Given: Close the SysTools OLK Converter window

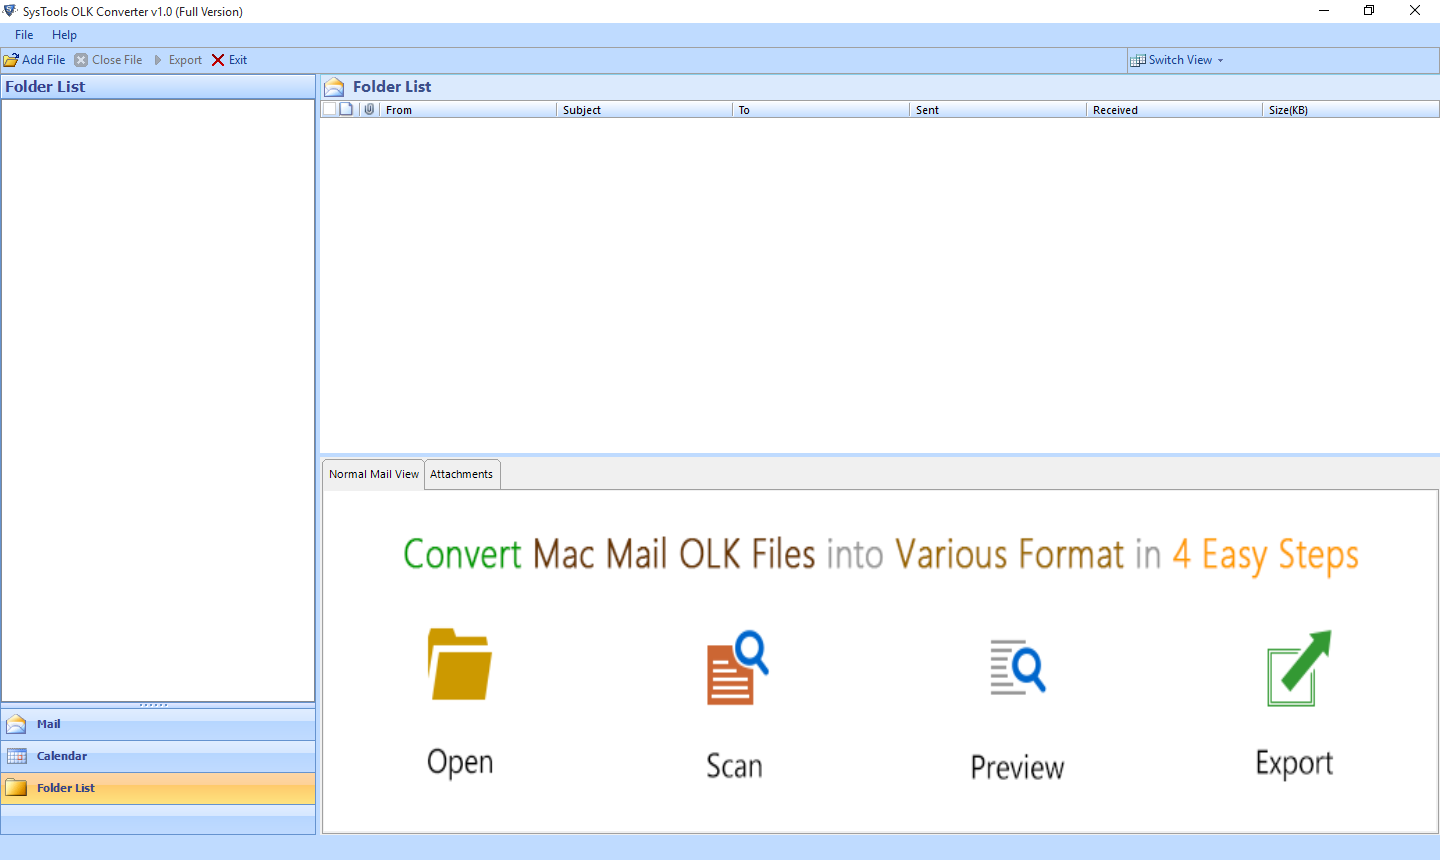Looking at the screenshot, I should [x=1415, y=11].
